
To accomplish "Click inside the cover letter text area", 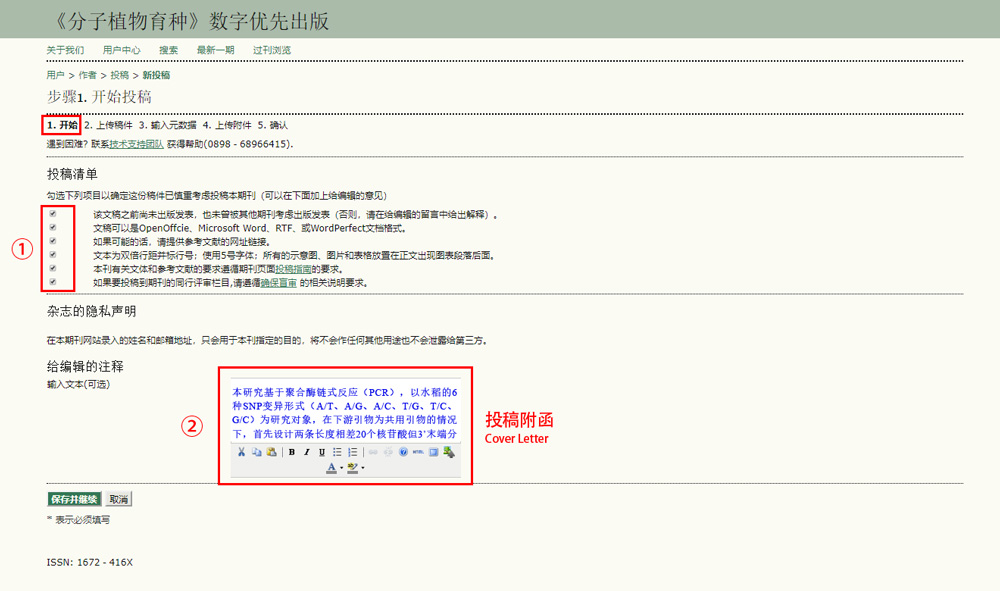I will pos(344,412).
